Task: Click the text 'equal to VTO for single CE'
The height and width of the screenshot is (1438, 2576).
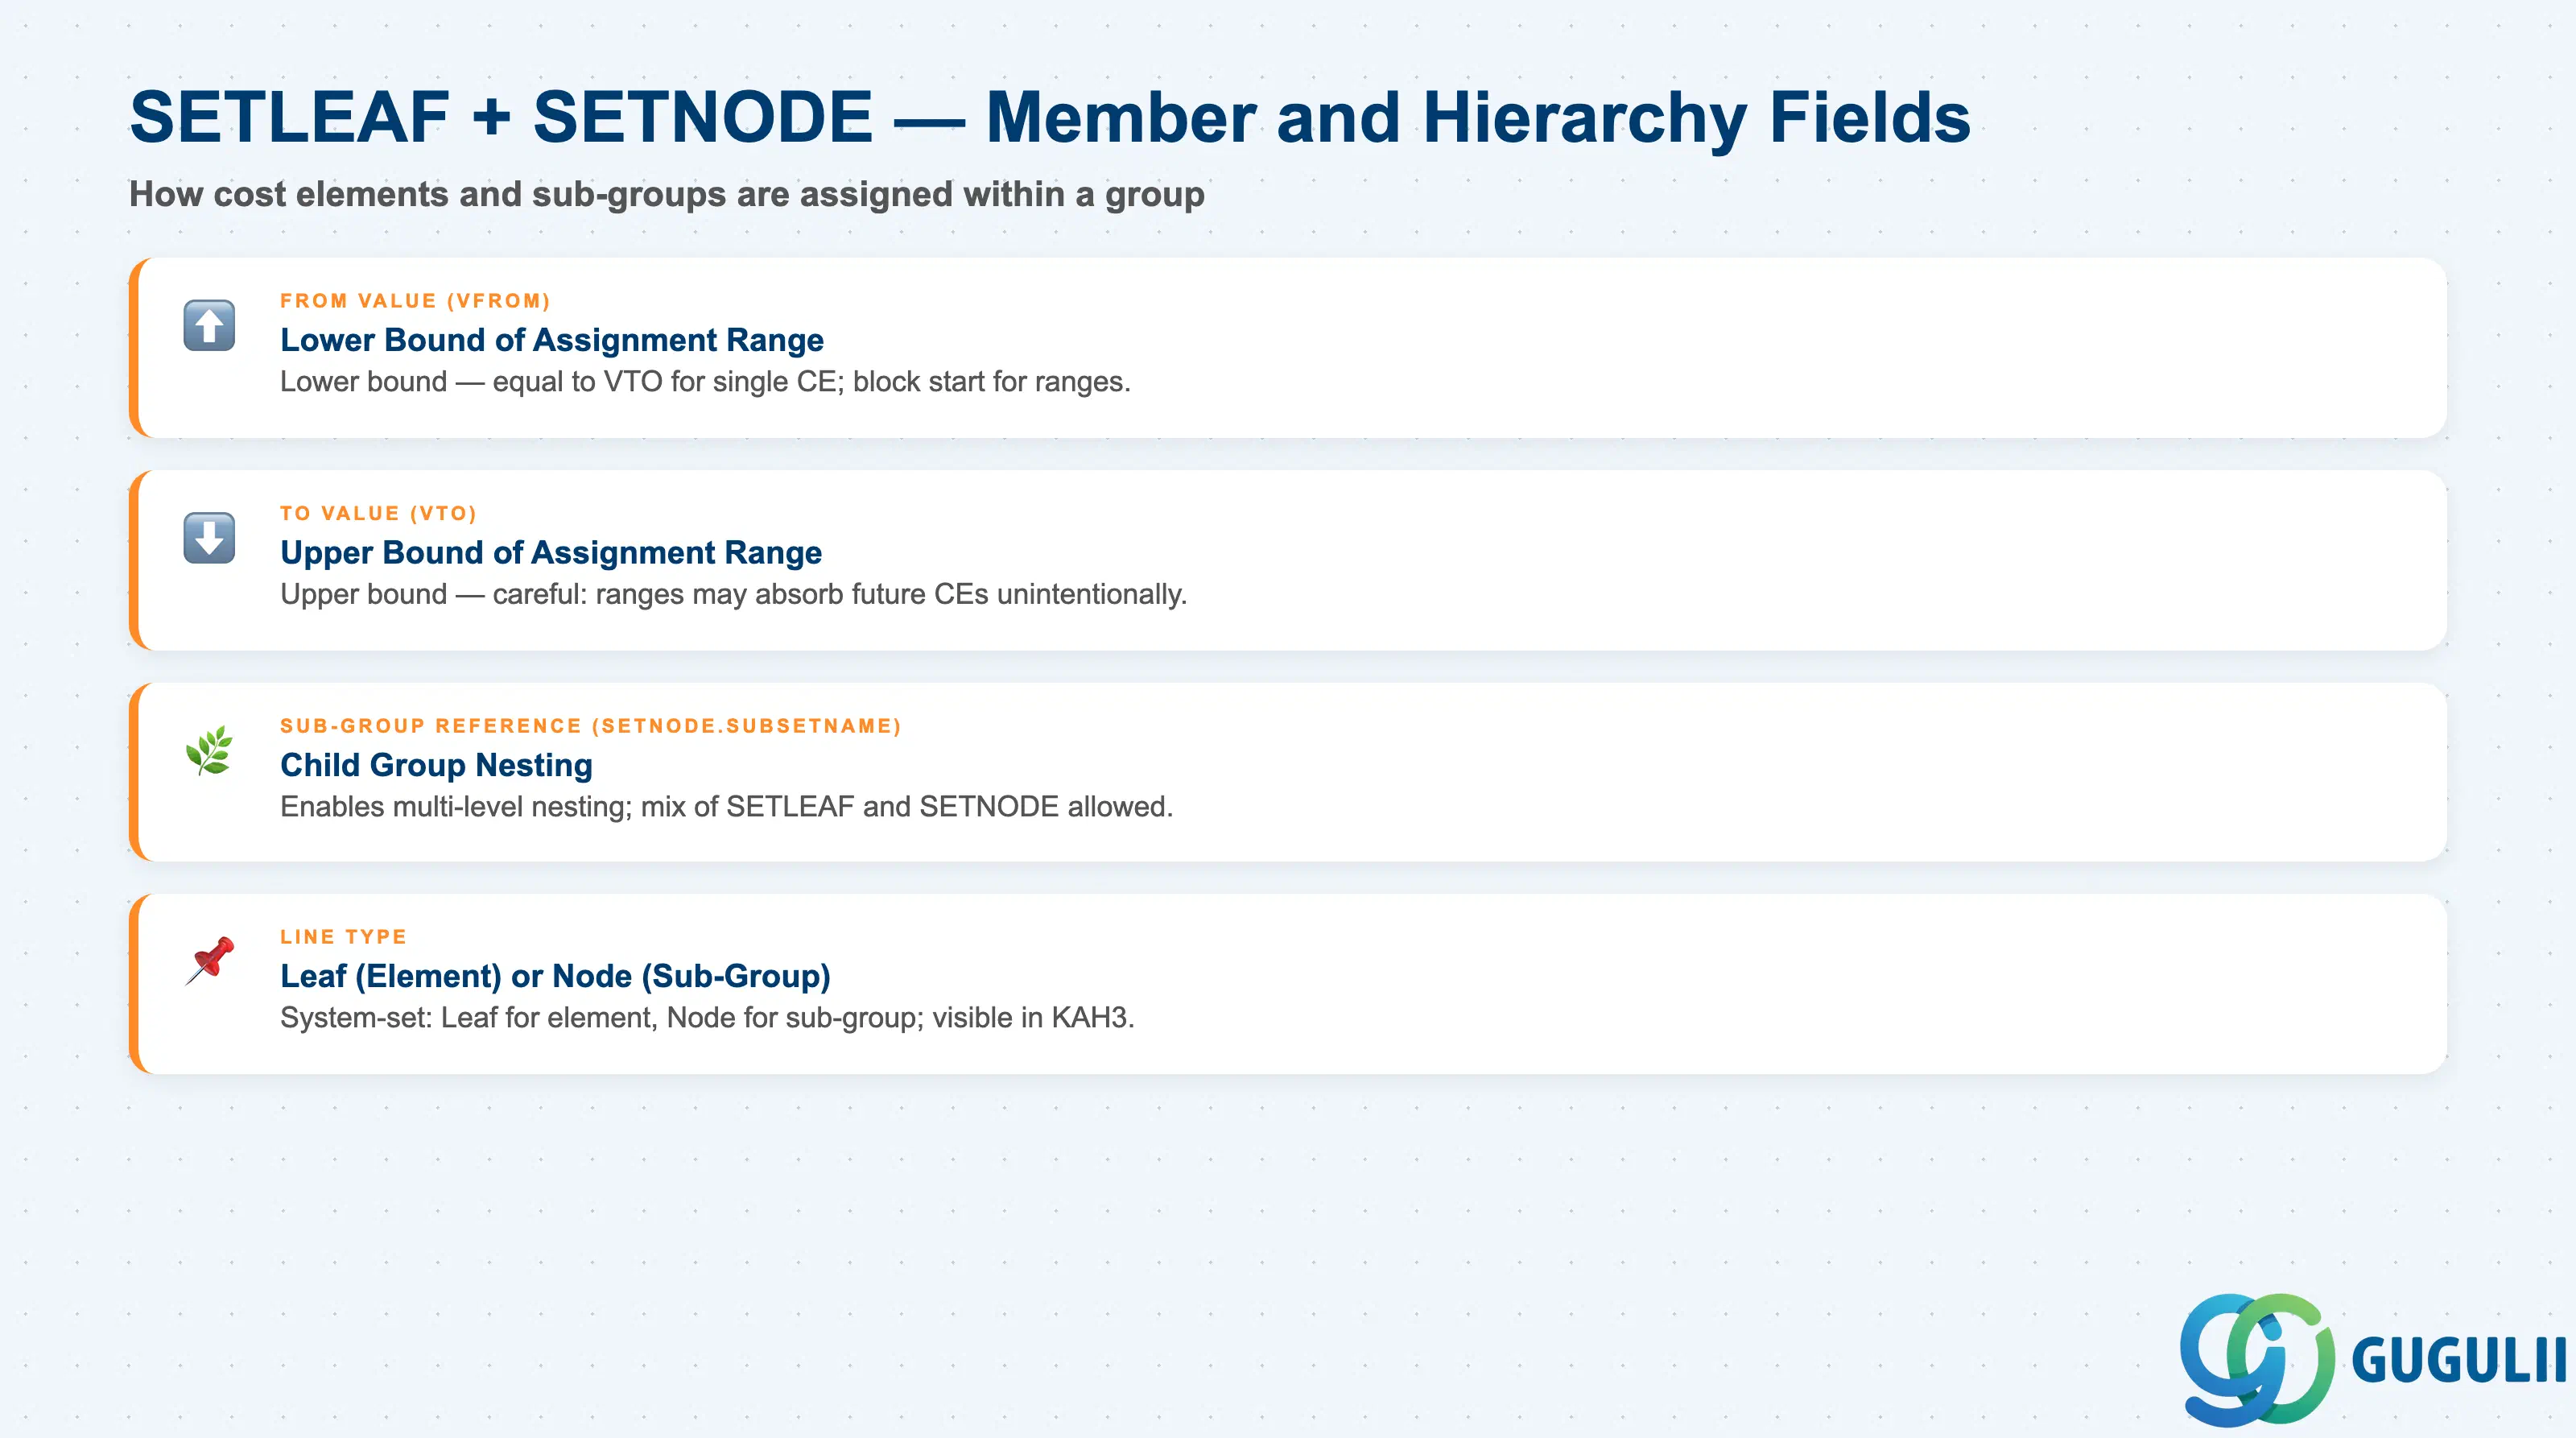Action: (668, 382)
